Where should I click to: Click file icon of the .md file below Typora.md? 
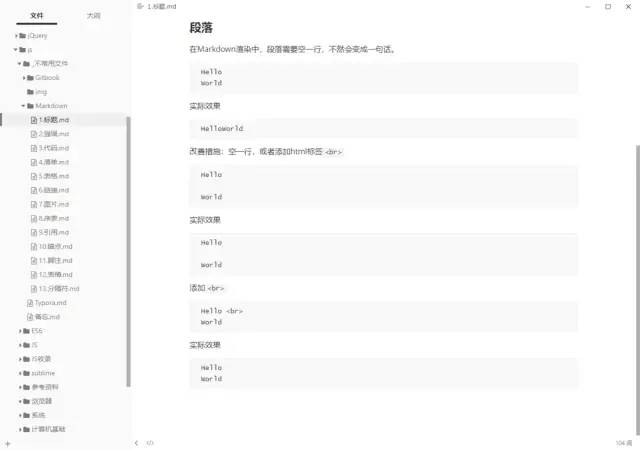point(30,317)
